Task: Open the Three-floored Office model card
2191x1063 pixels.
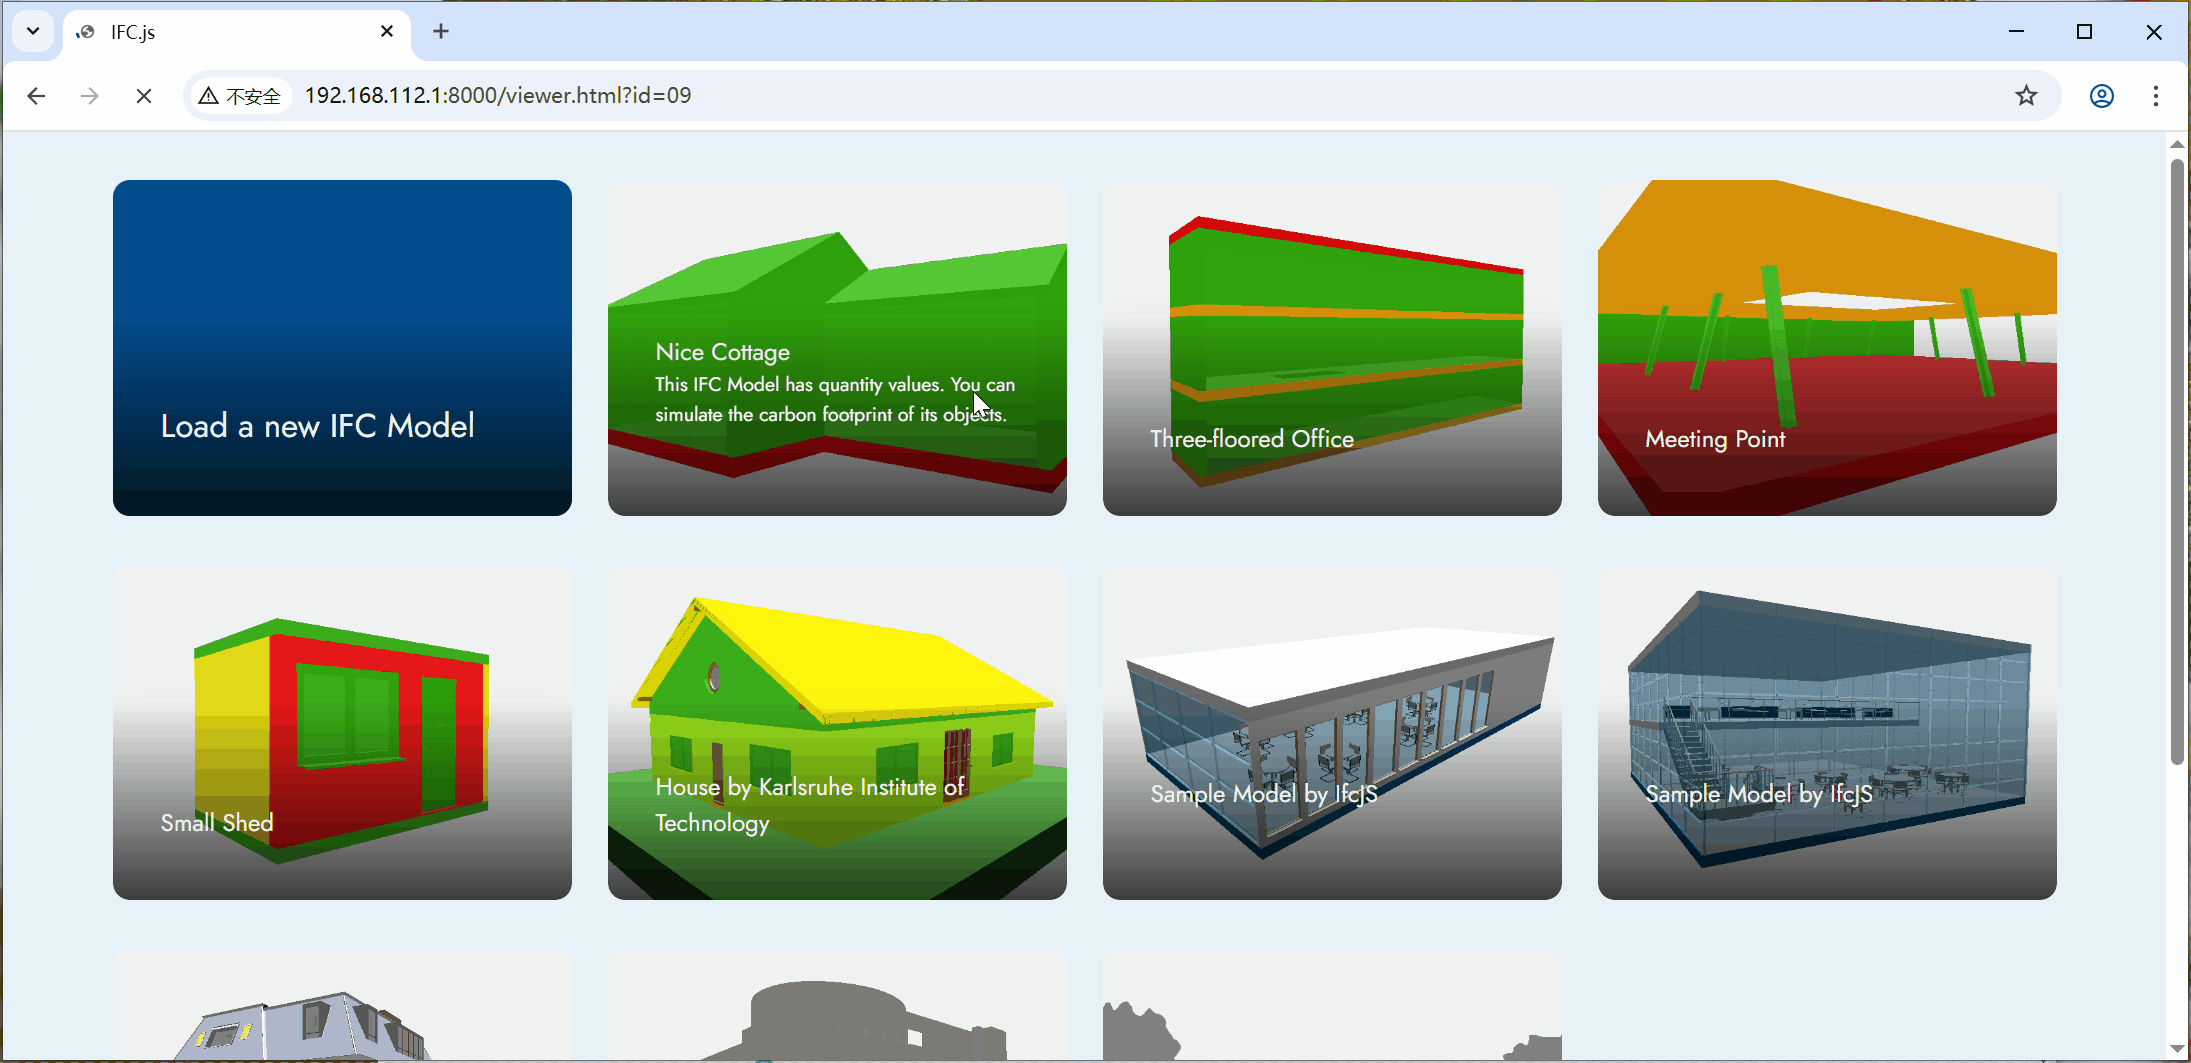Action: (x=1332, y=348)
